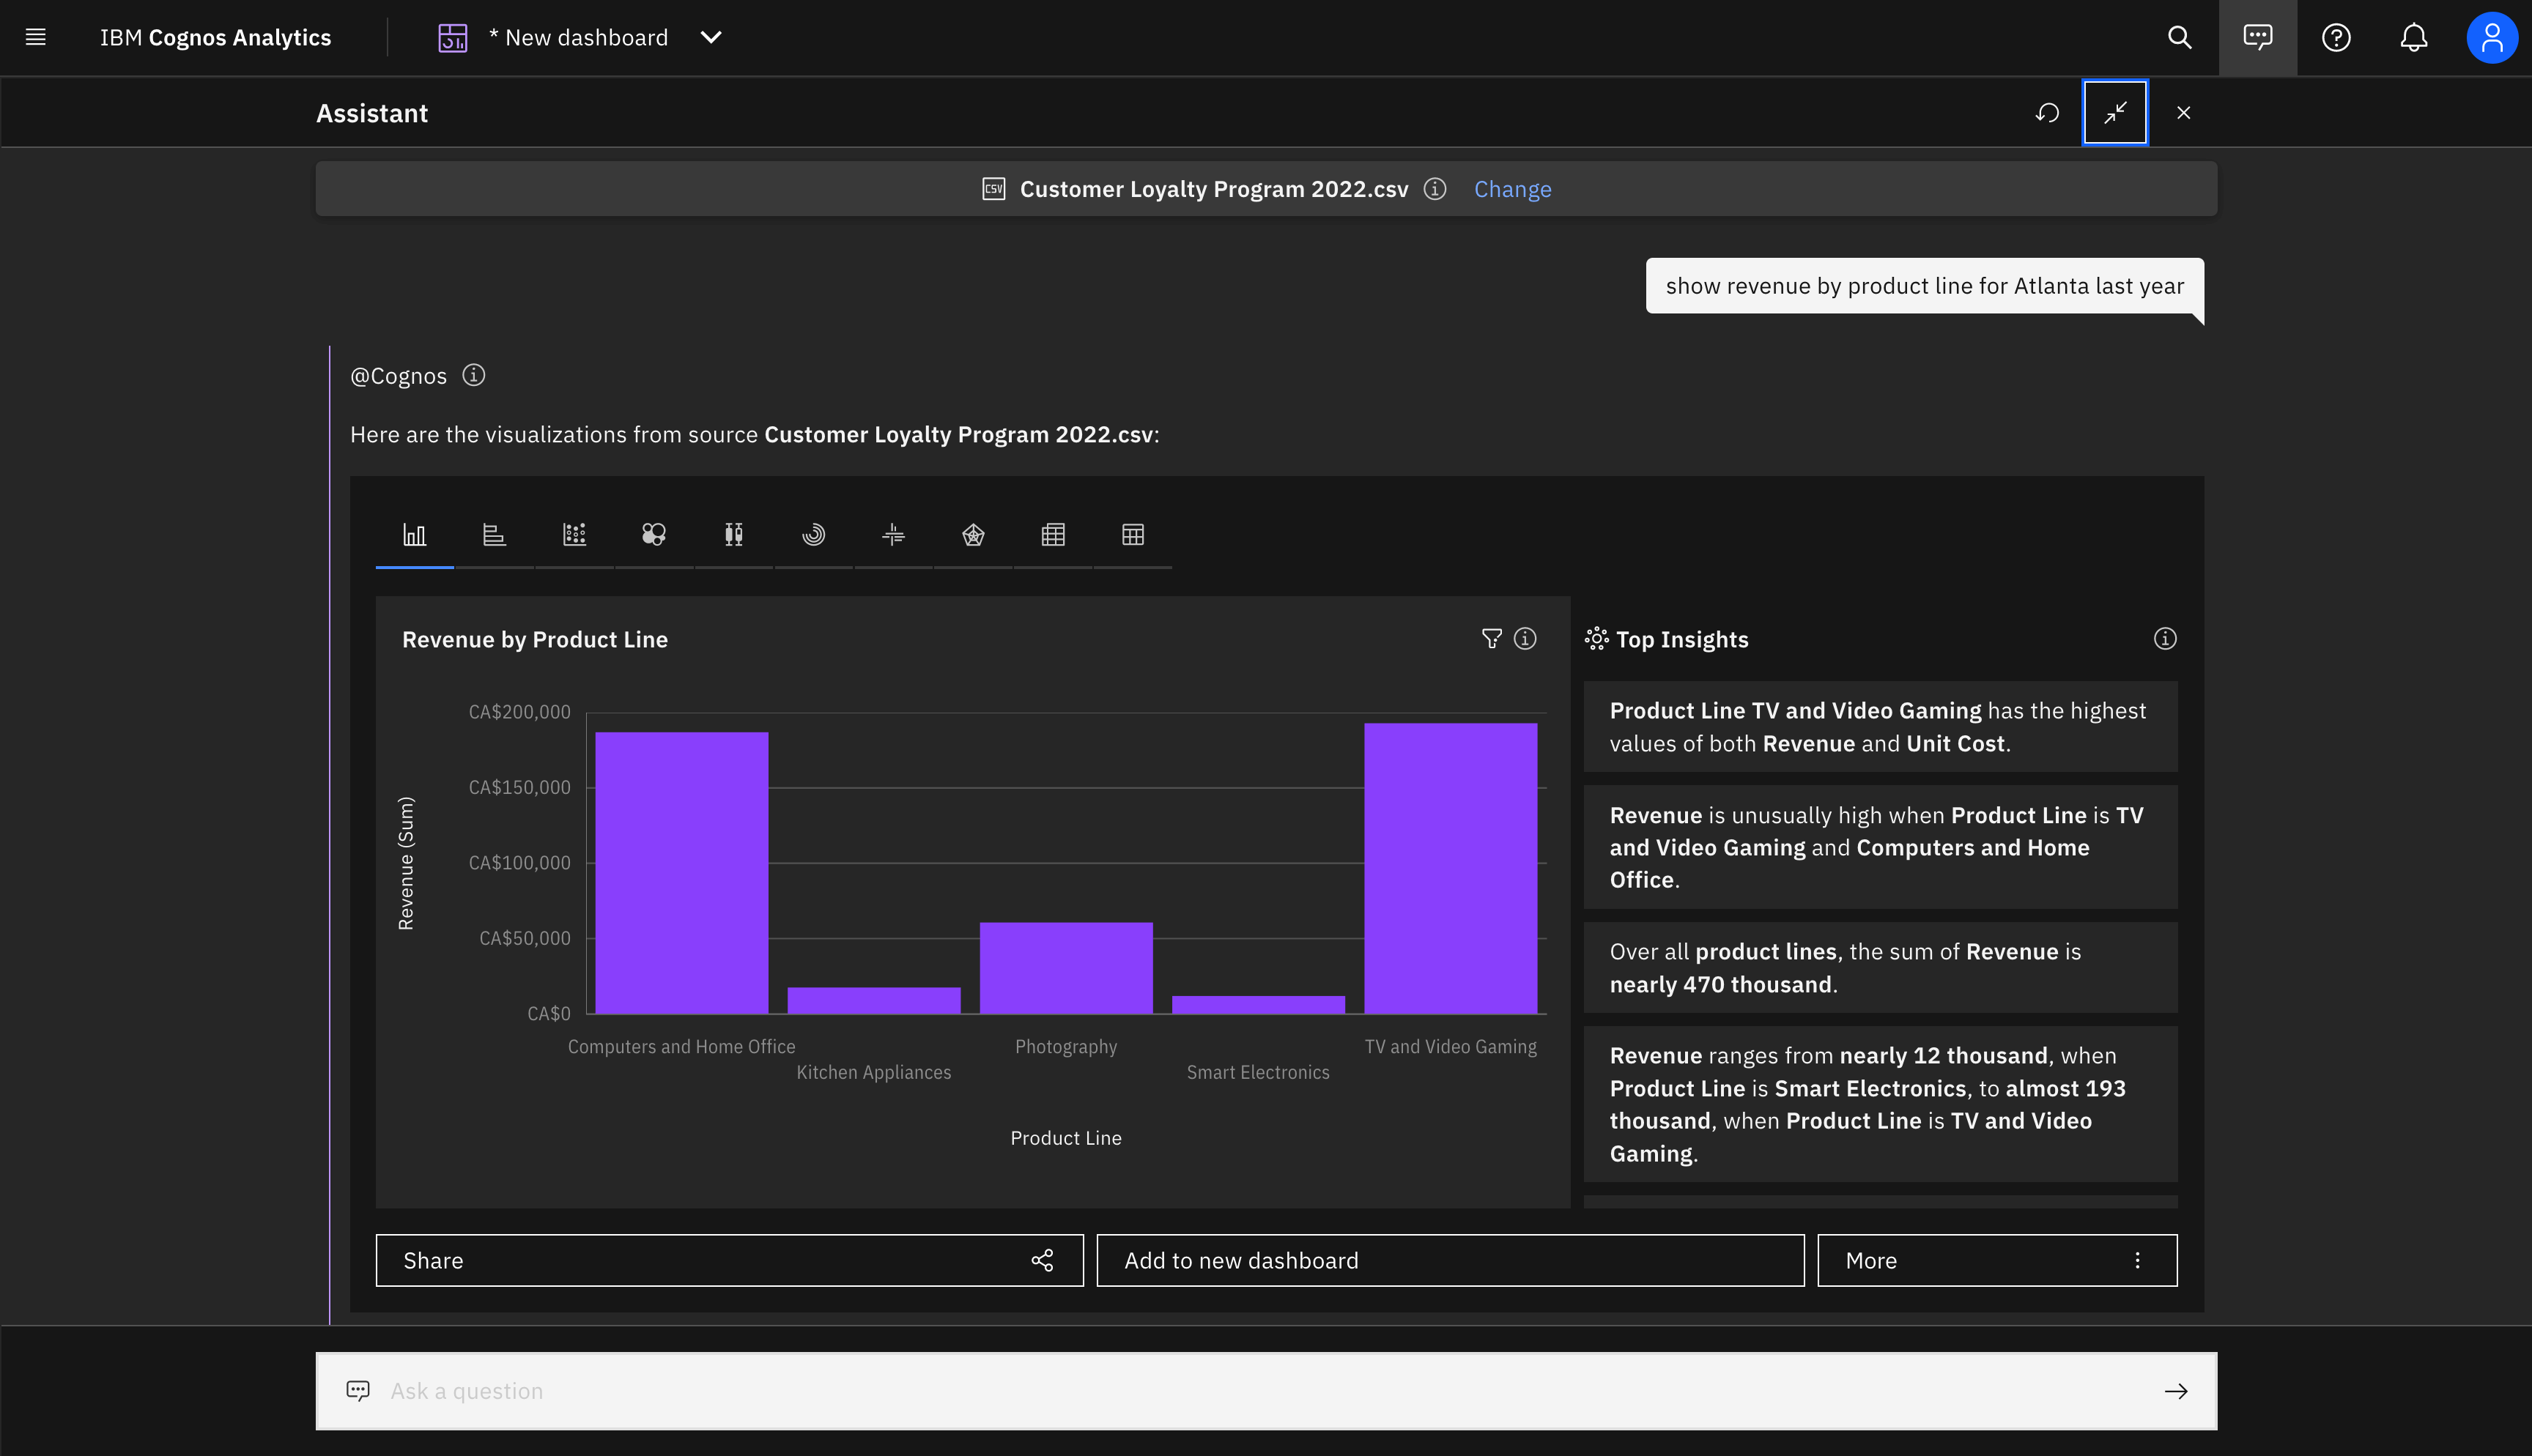Open the filter icon on Revenue chart

1491,639
